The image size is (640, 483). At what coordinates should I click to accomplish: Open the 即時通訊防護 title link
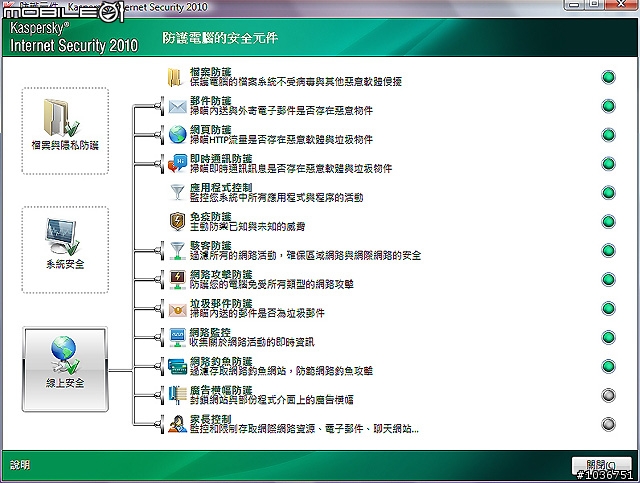pyautogui.click(x=221, y=159)
